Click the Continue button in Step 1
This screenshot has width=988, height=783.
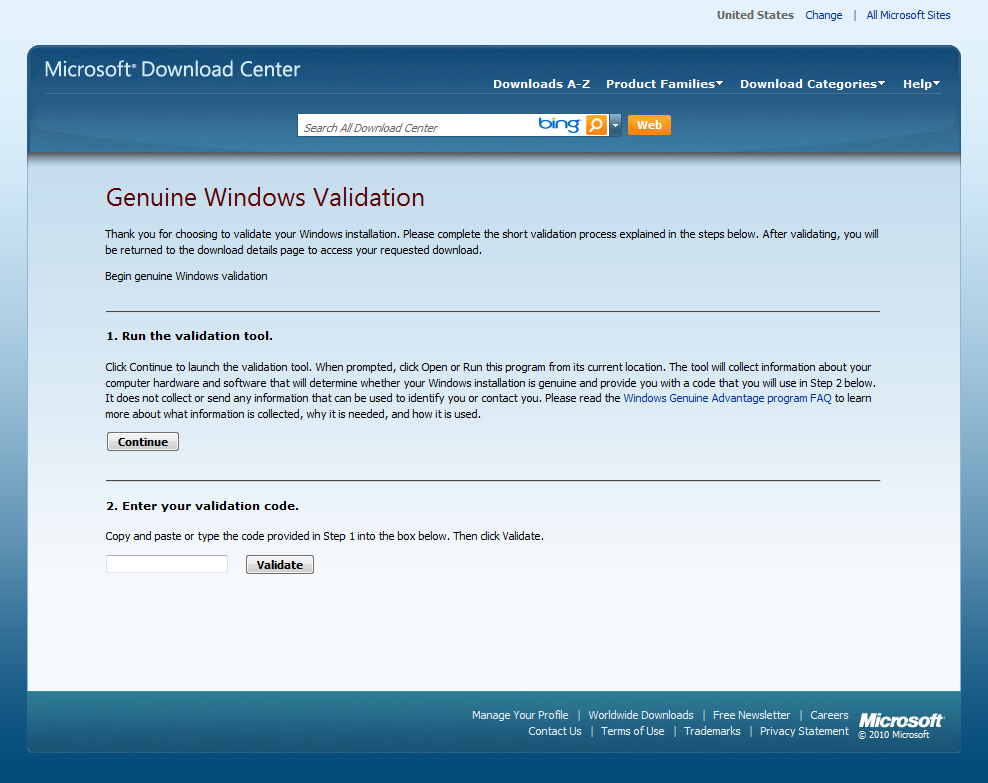[x=143, y=442]
